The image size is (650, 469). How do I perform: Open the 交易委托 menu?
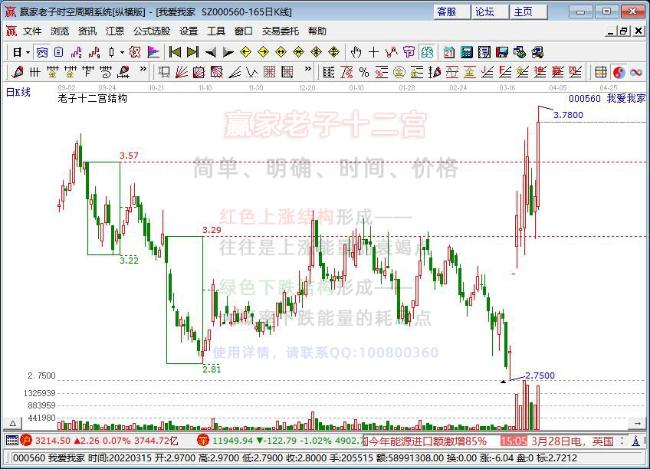click(x=280, y=31)
